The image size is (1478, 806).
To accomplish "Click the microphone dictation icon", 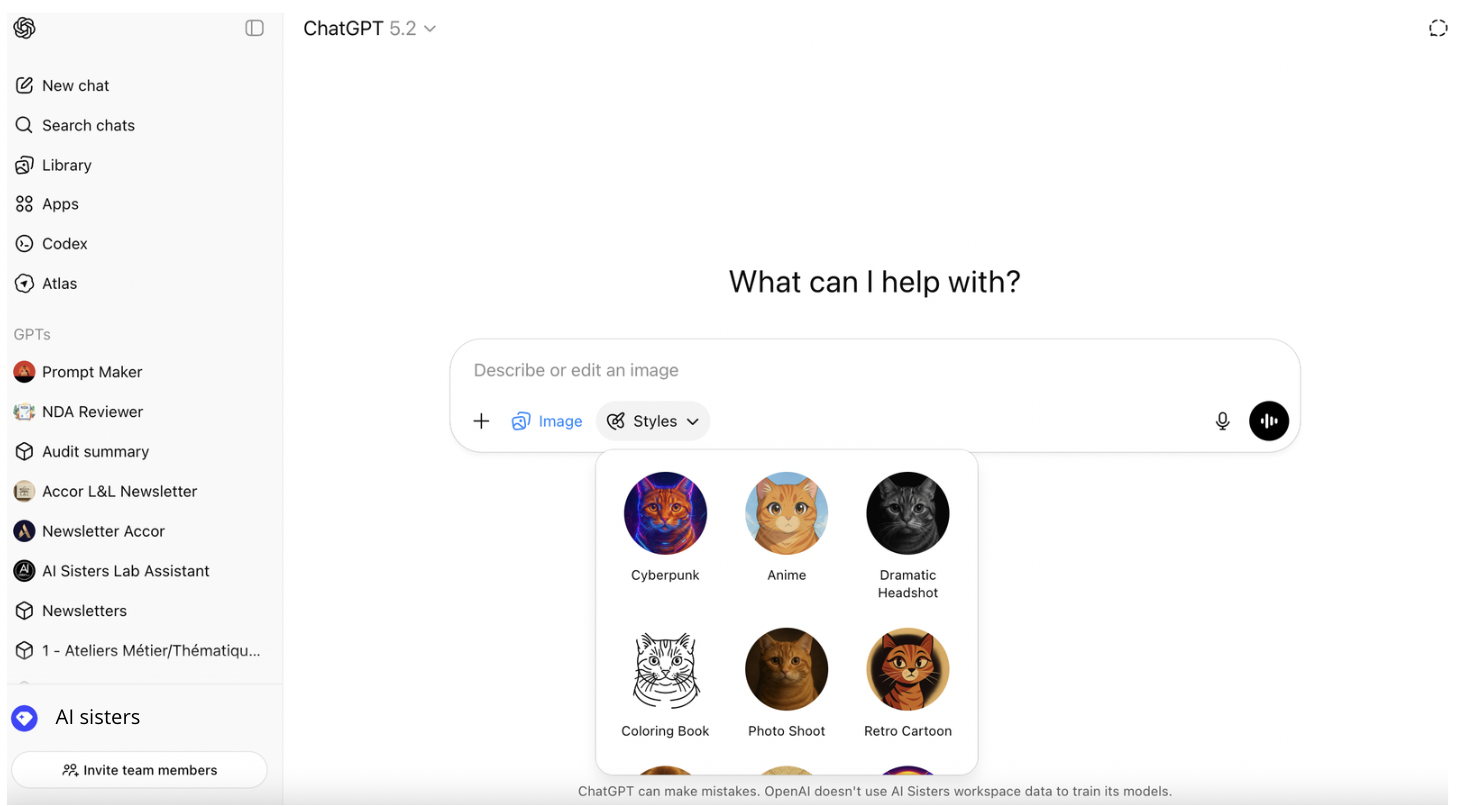I will (1222, 421).
